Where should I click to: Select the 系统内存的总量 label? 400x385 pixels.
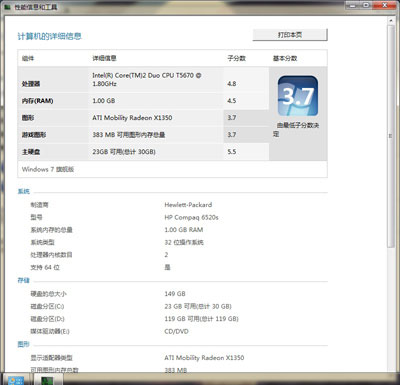coord(51,230)
